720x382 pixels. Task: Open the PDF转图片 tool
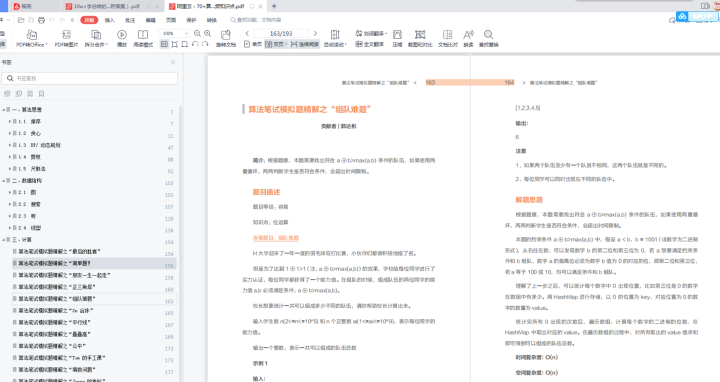(66, 39)
